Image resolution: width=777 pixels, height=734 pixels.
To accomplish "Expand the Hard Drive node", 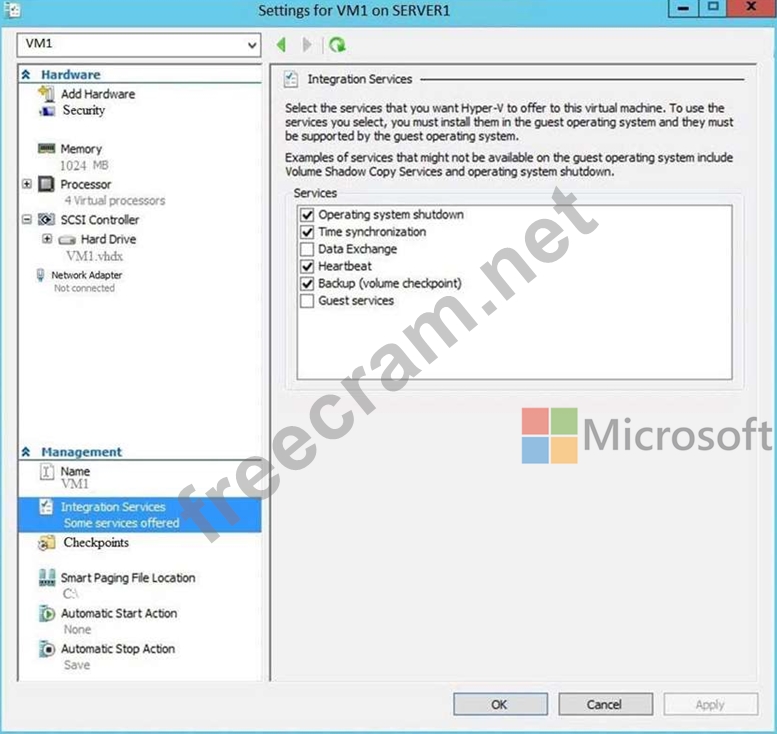I will point(47,239).
